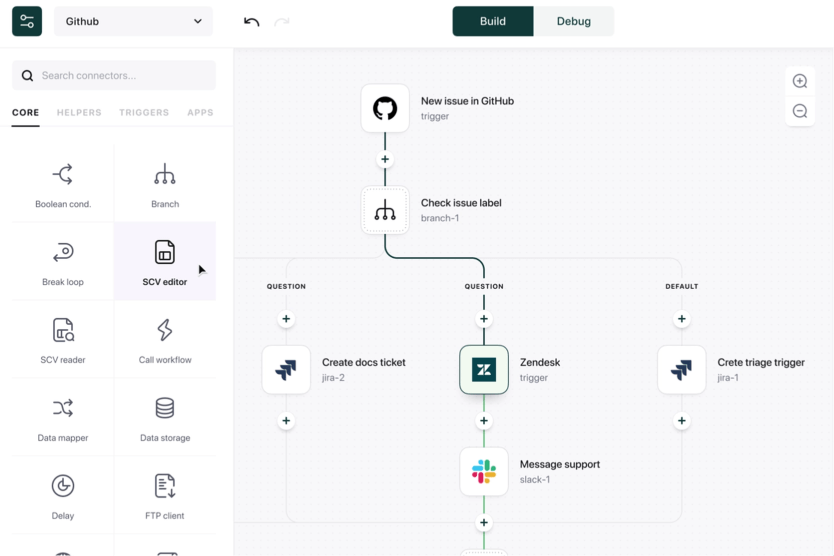Click the DEFAULT branch label
The height and width of the screenshot is (556, 834).
click(x=682, y=286)
